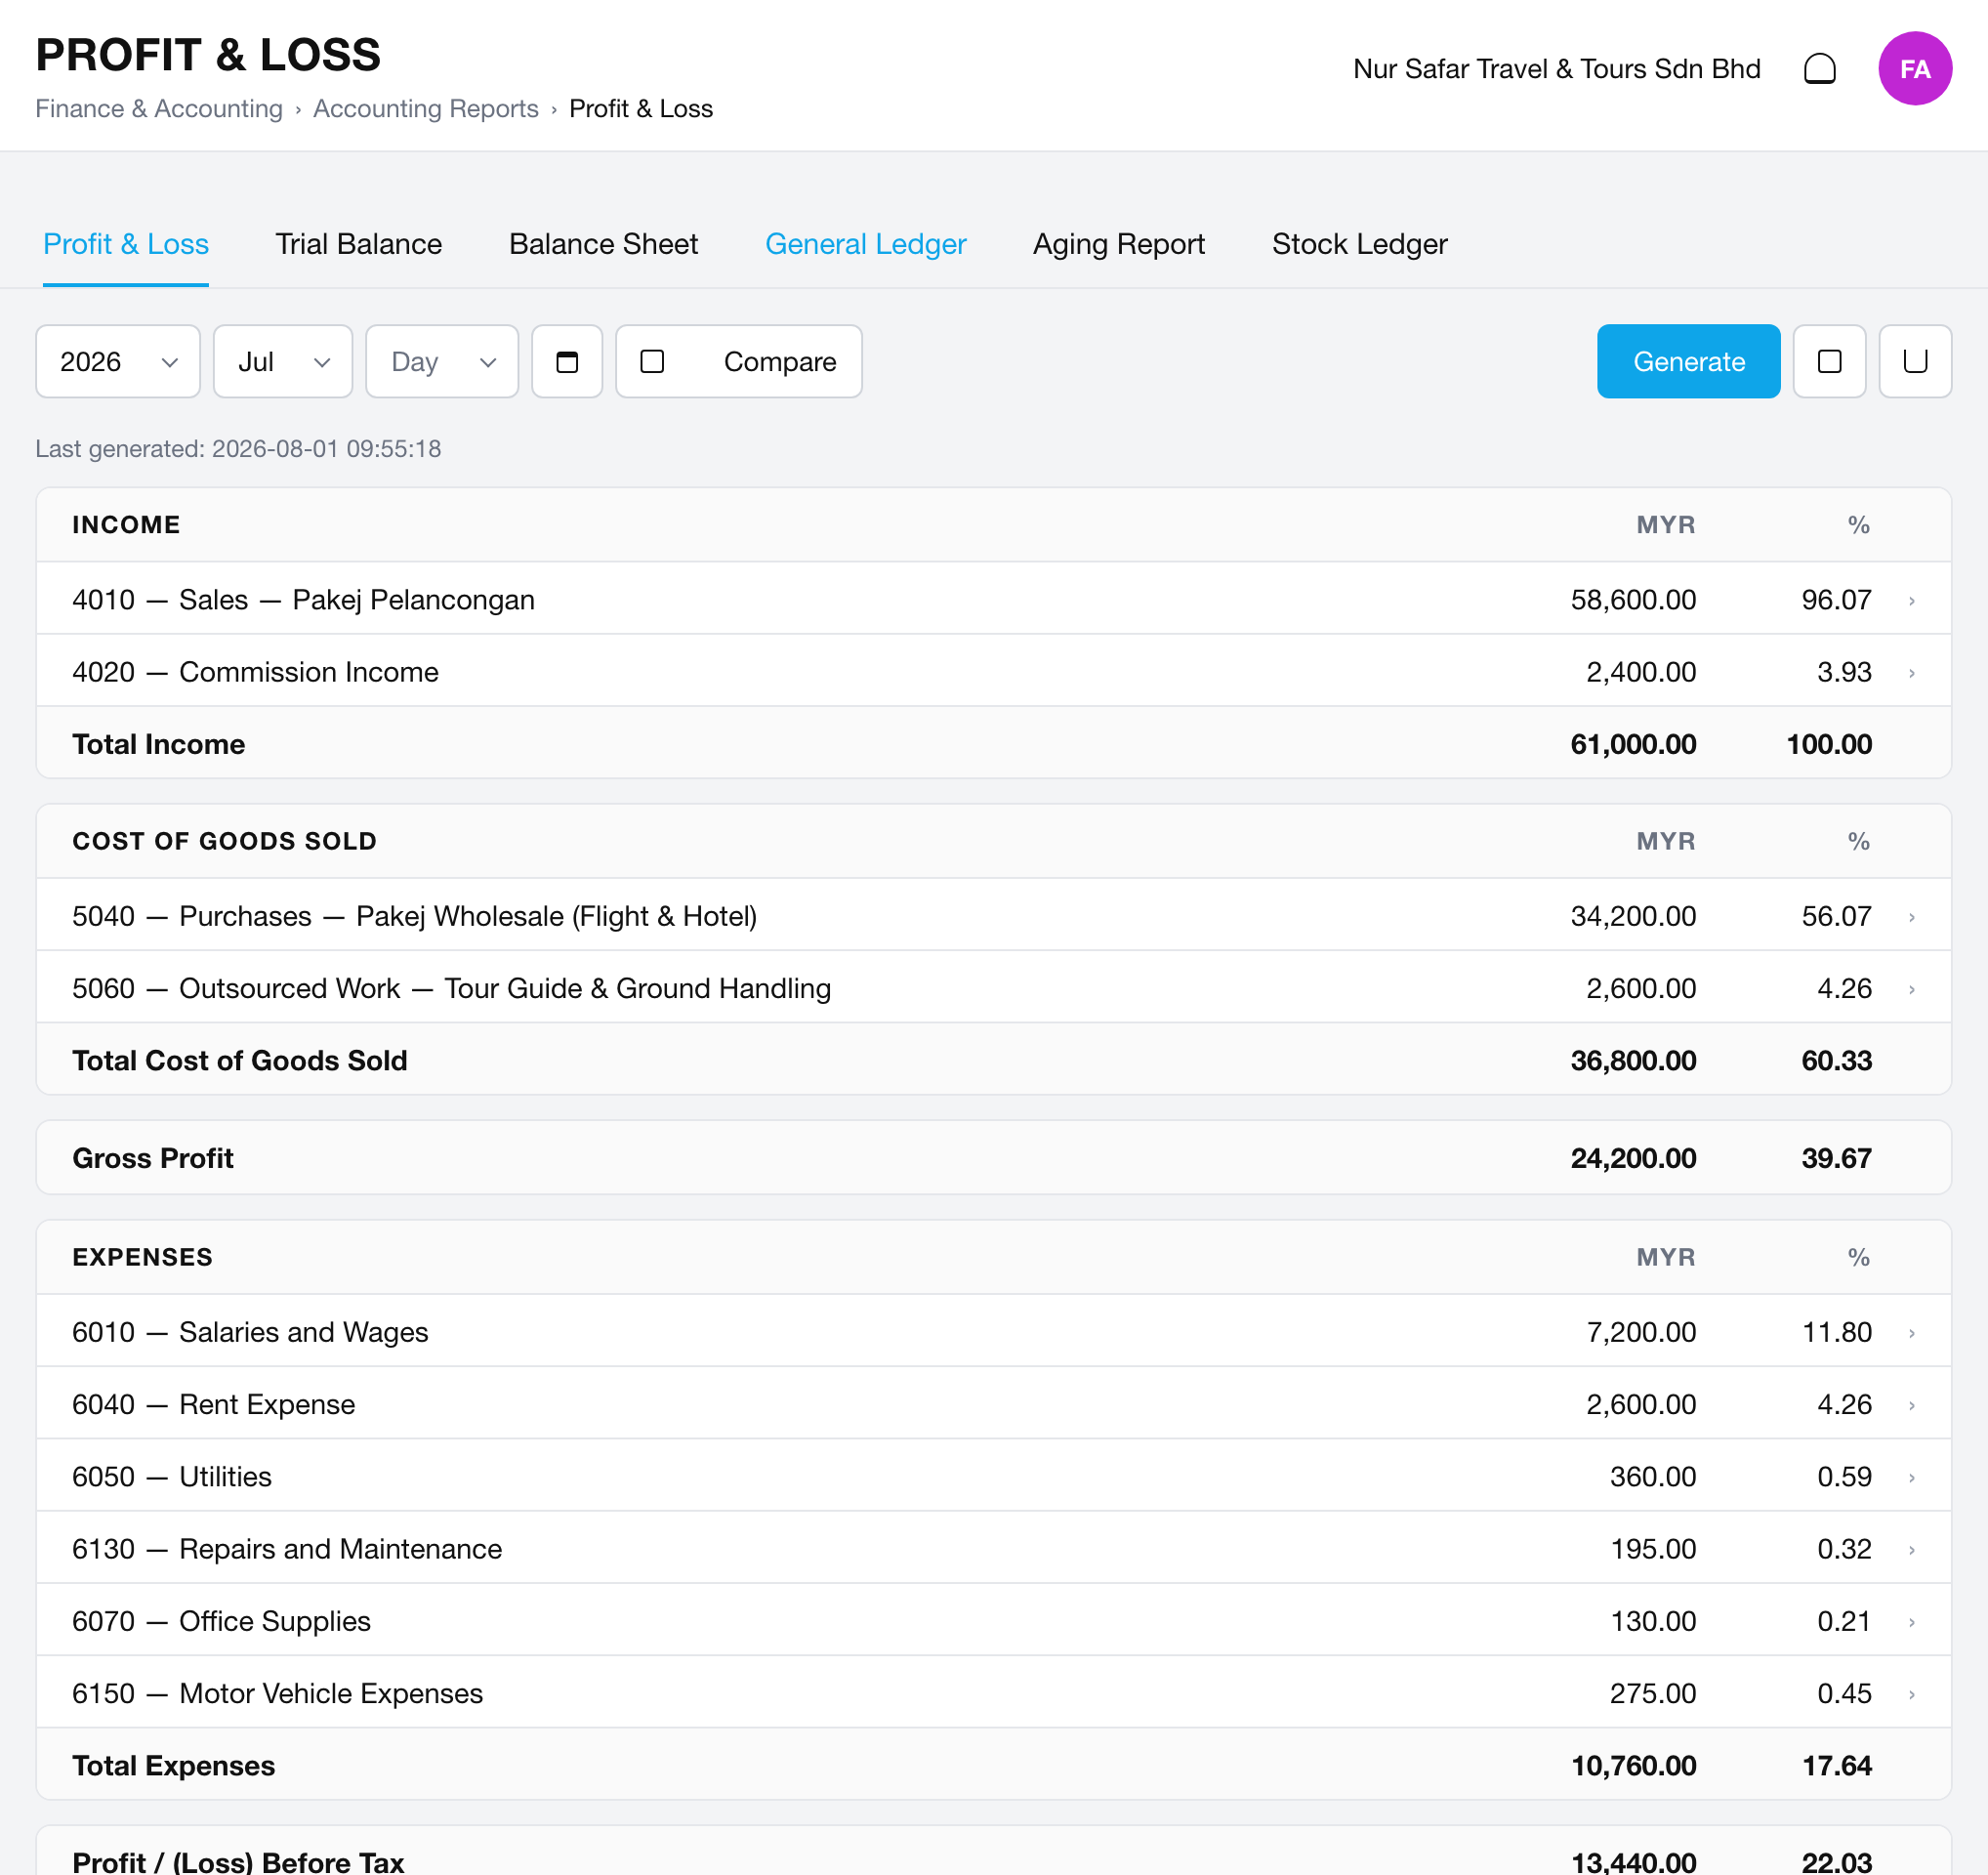Select the 6010 Salaries and Wages account name
This screenshot has height=1875, width=1988.
pyautogui.click(x=250, y=1332)
